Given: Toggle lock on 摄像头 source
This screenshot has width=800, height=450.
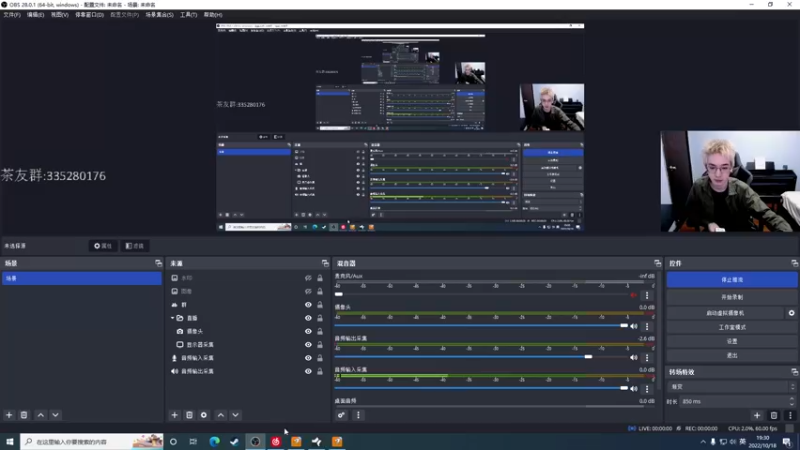Looking at the screenshot, I should pyautogui.click(x=320, y=332).
